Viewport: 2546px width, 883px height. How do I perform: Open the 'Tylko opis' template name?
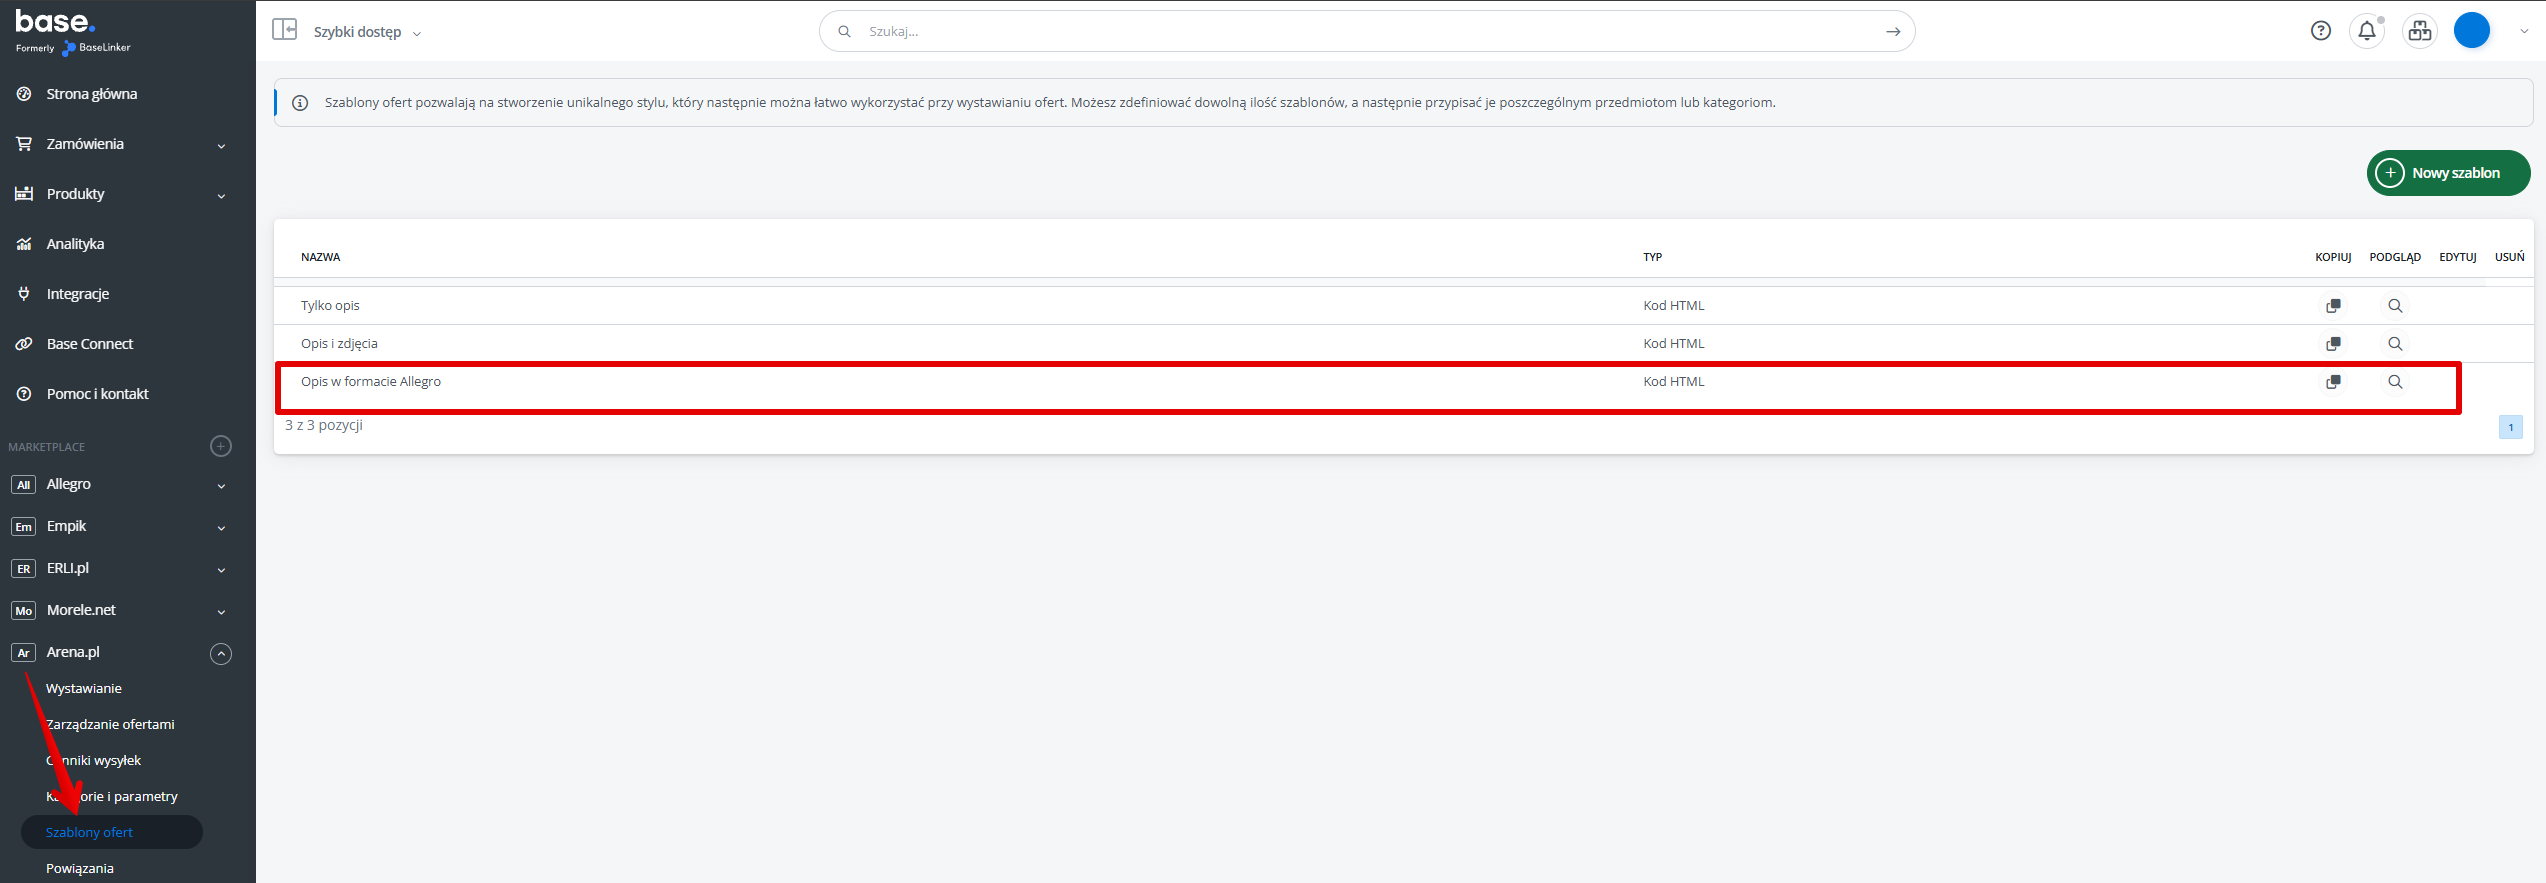[x=330, y=306]
